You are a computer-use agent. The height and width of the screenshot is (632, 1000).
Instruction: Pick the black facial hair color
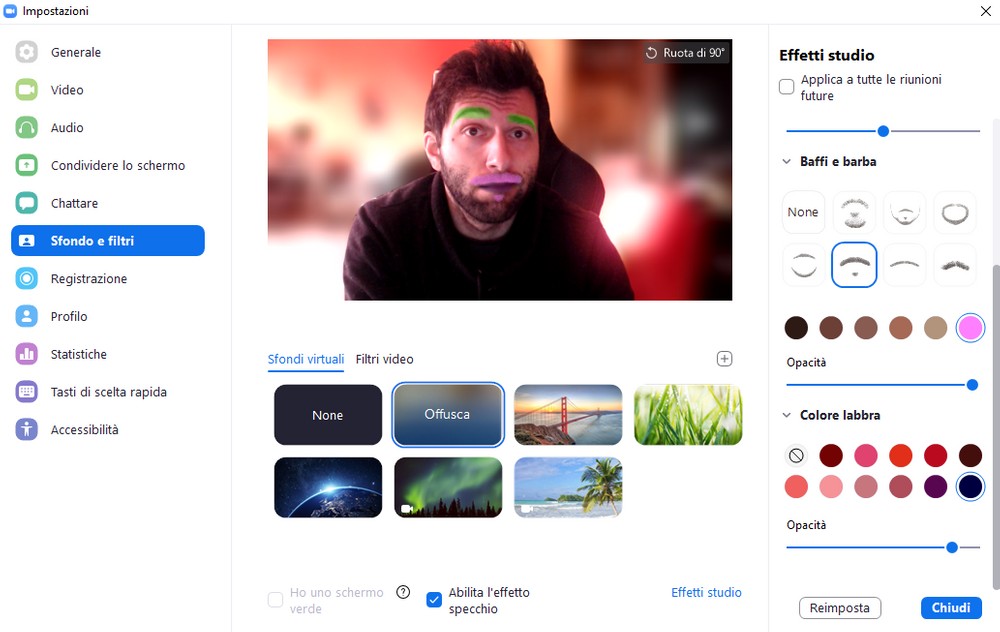pos(796,328)
